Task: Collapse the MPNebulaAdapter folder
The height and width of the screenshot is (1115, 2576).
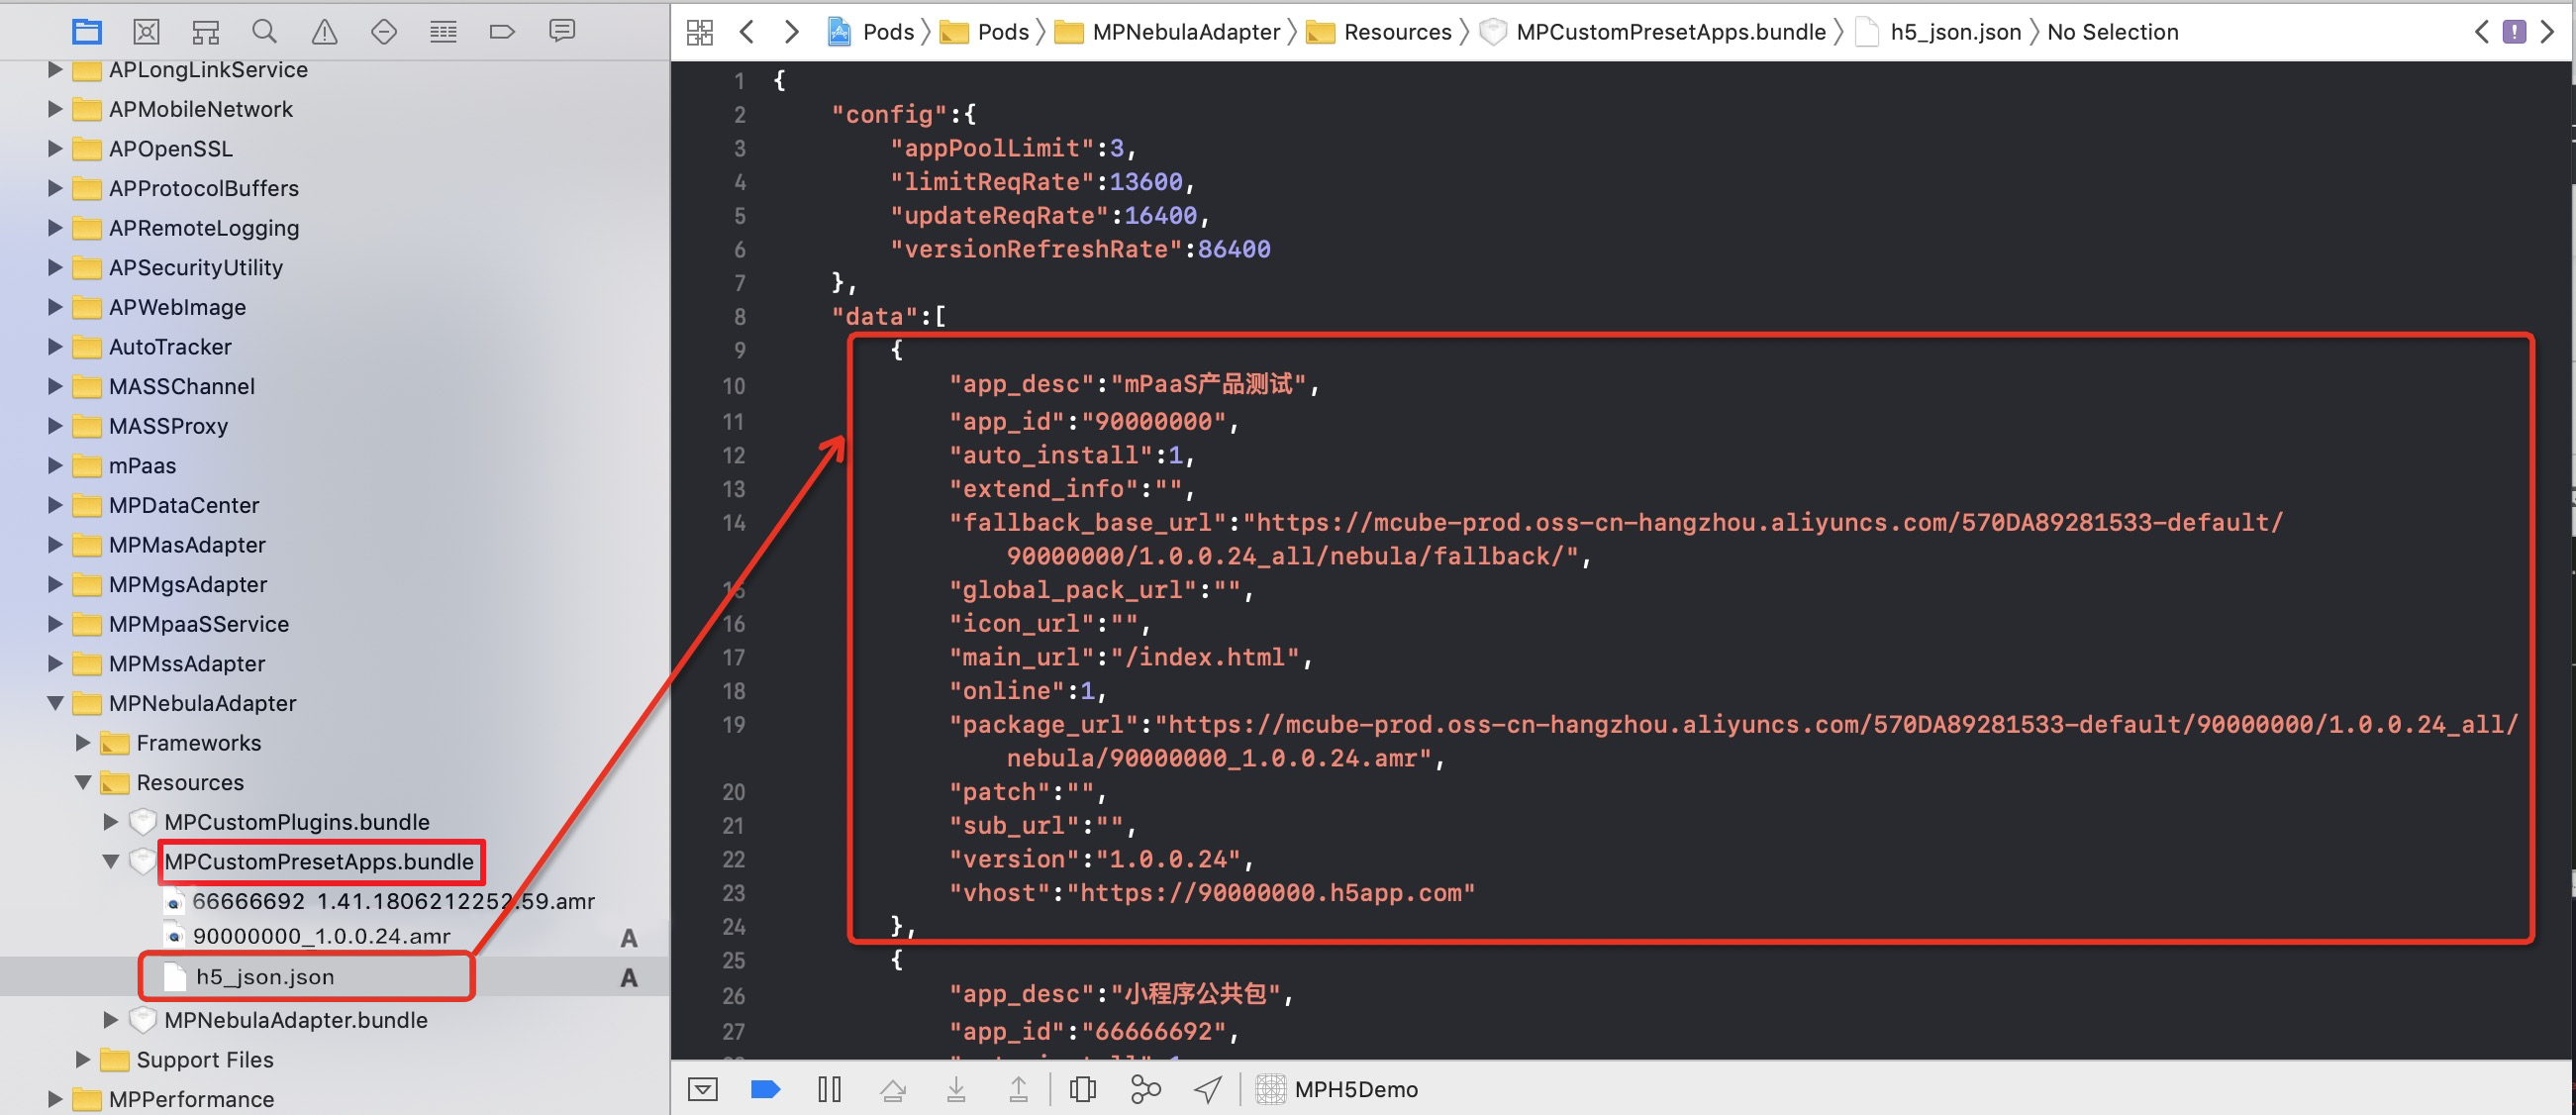Action: (56, 703)
